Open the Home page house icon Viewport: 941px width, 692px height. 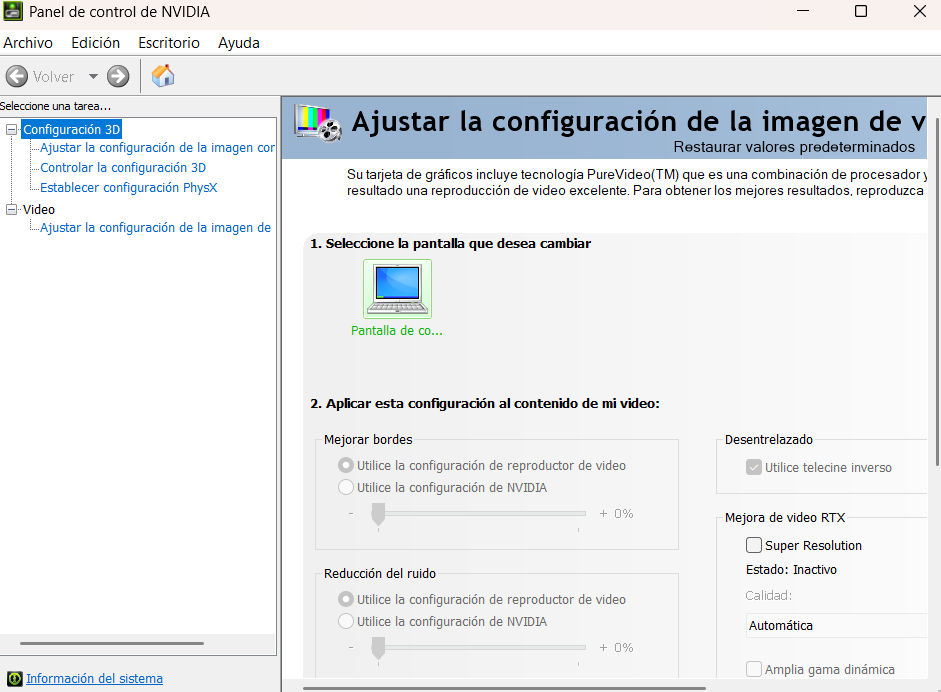pyautogui.click(x=163, y=76)
